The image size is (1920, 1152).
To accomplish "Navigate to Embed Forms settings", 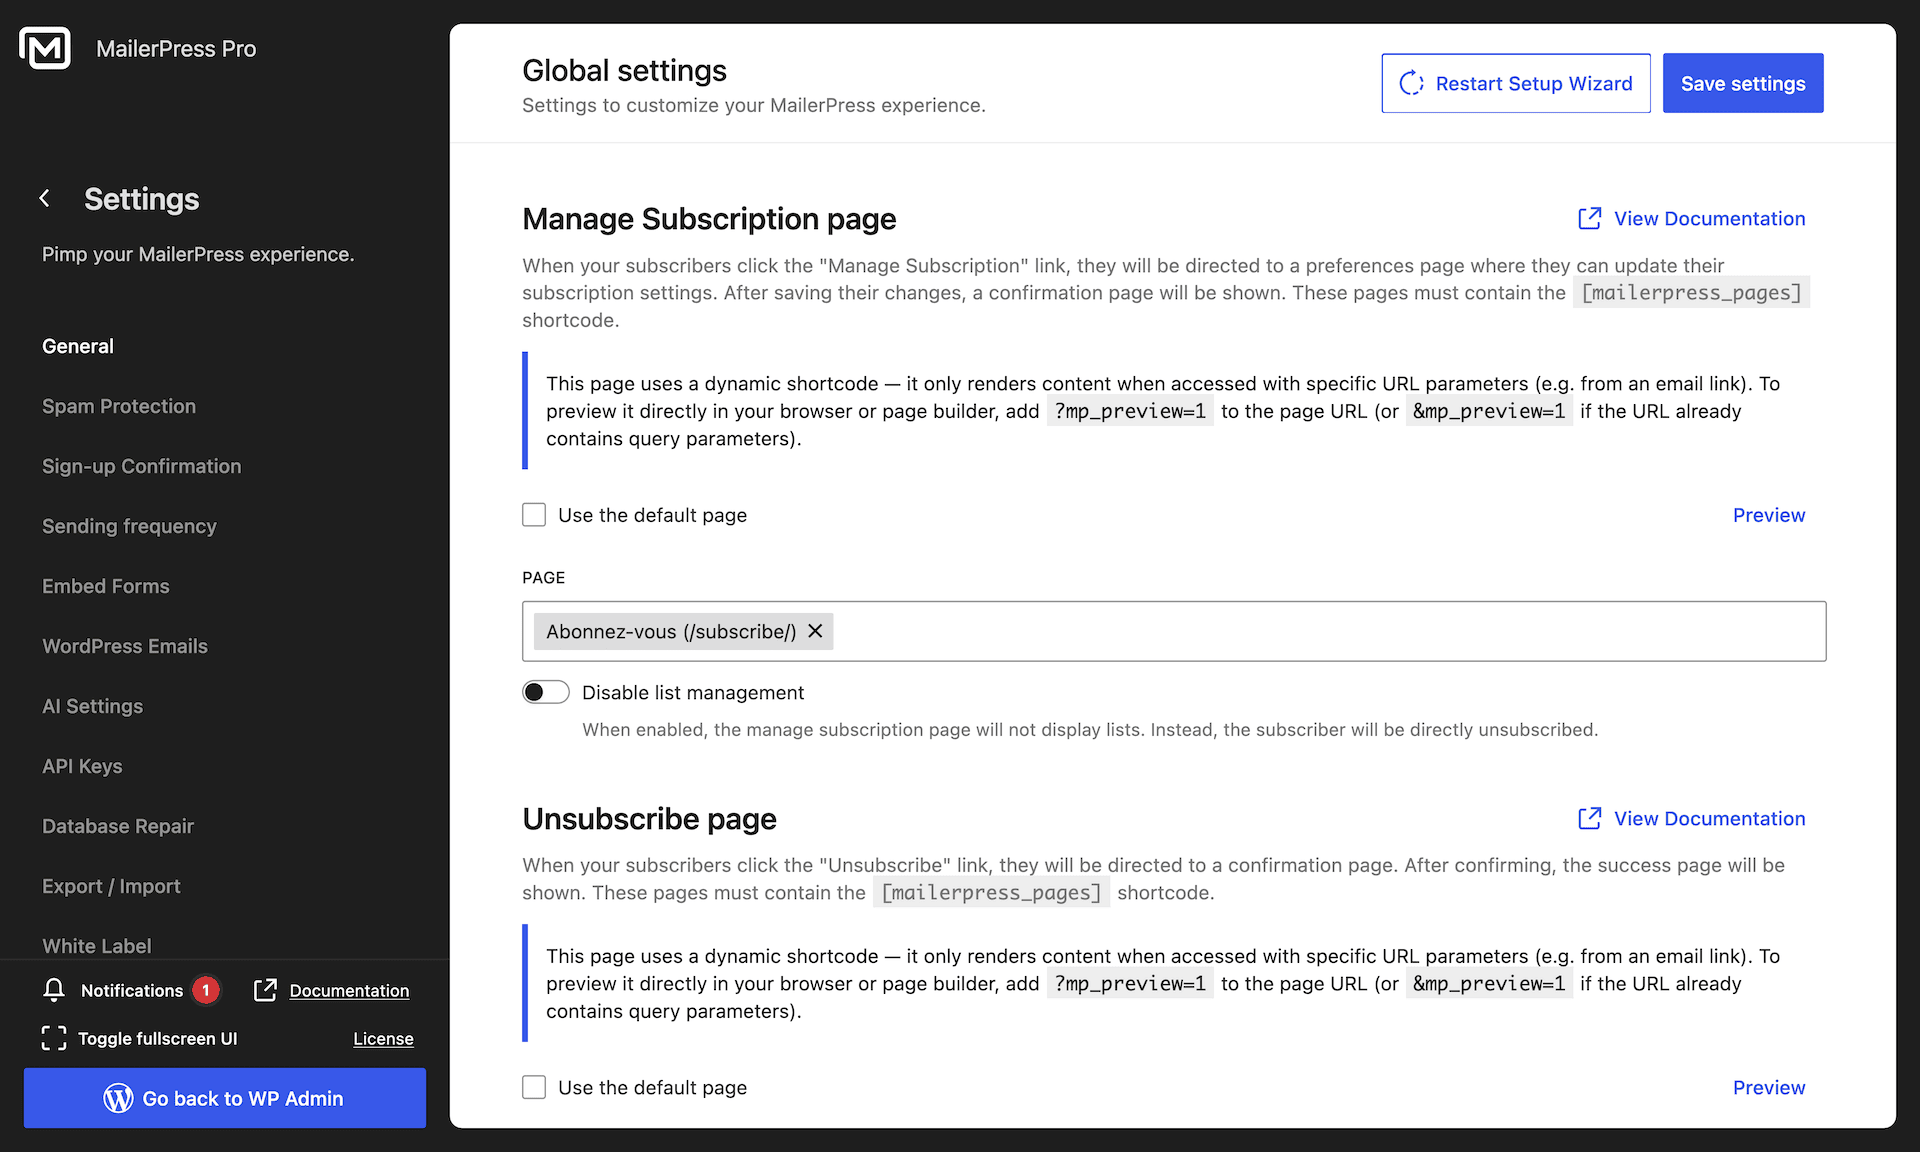I will [x=106, y=586].
